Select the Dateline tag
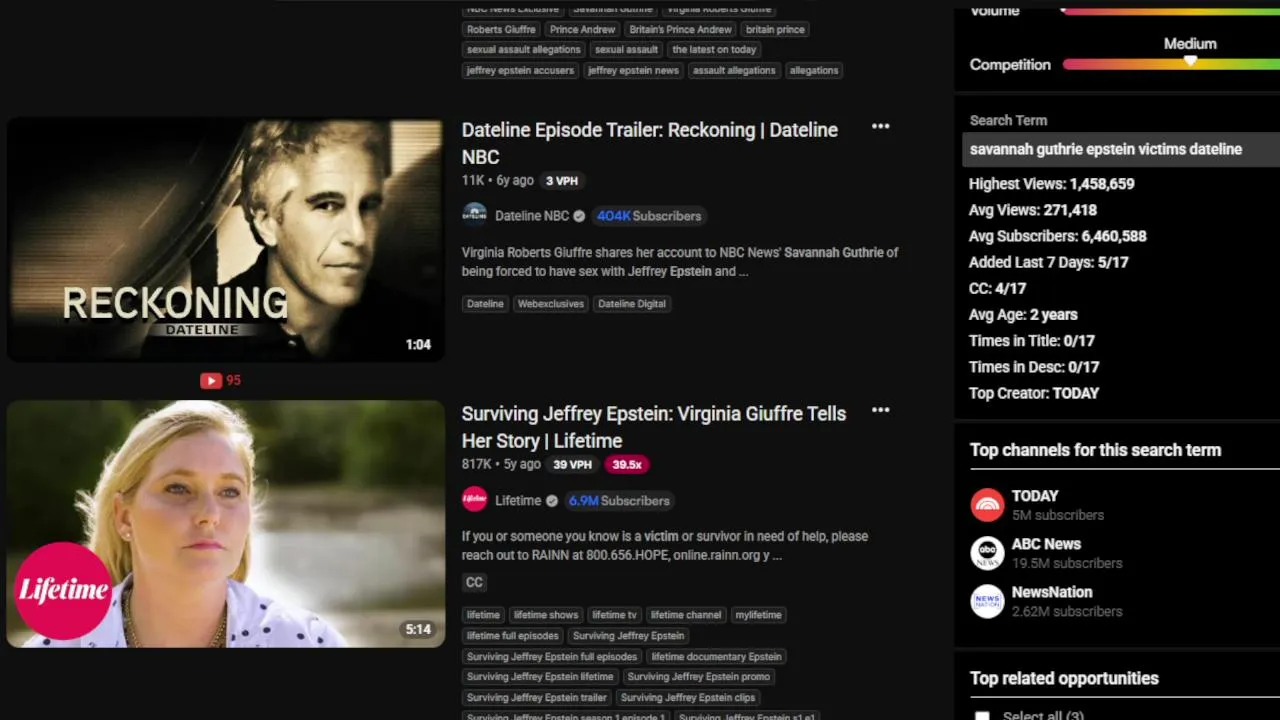This screenshot has width=1280, height=720. pos(485,304)
